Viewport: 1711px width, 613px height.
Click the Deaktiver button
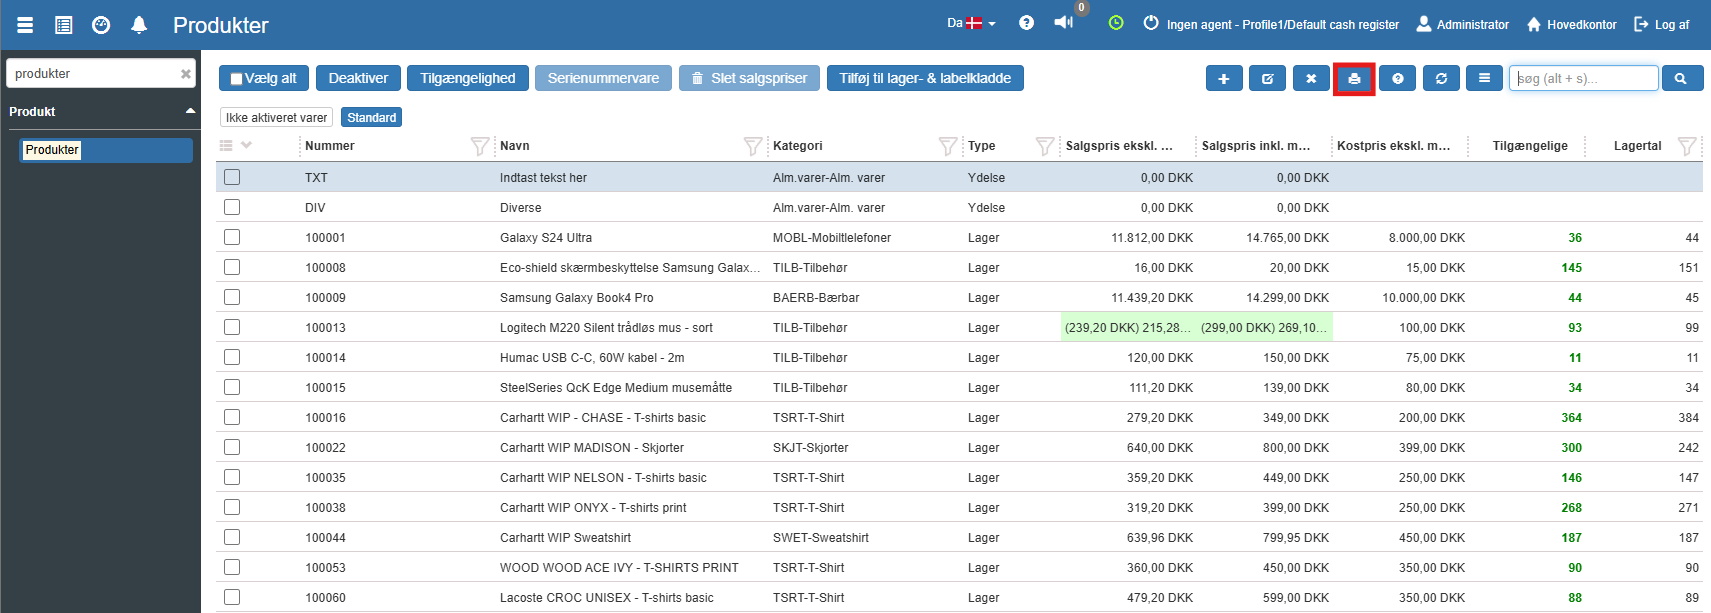coord(358,79)
